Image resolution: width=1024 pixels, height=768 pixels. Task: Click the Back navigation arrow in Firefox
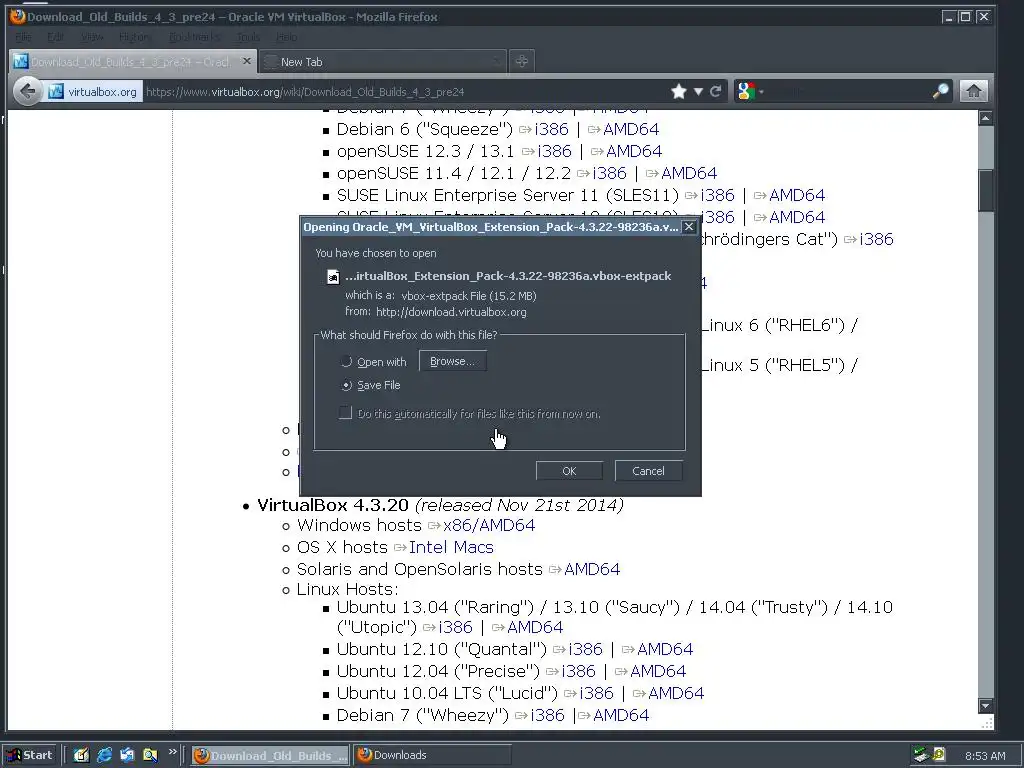pyautogui.click(x=27, y=91)
